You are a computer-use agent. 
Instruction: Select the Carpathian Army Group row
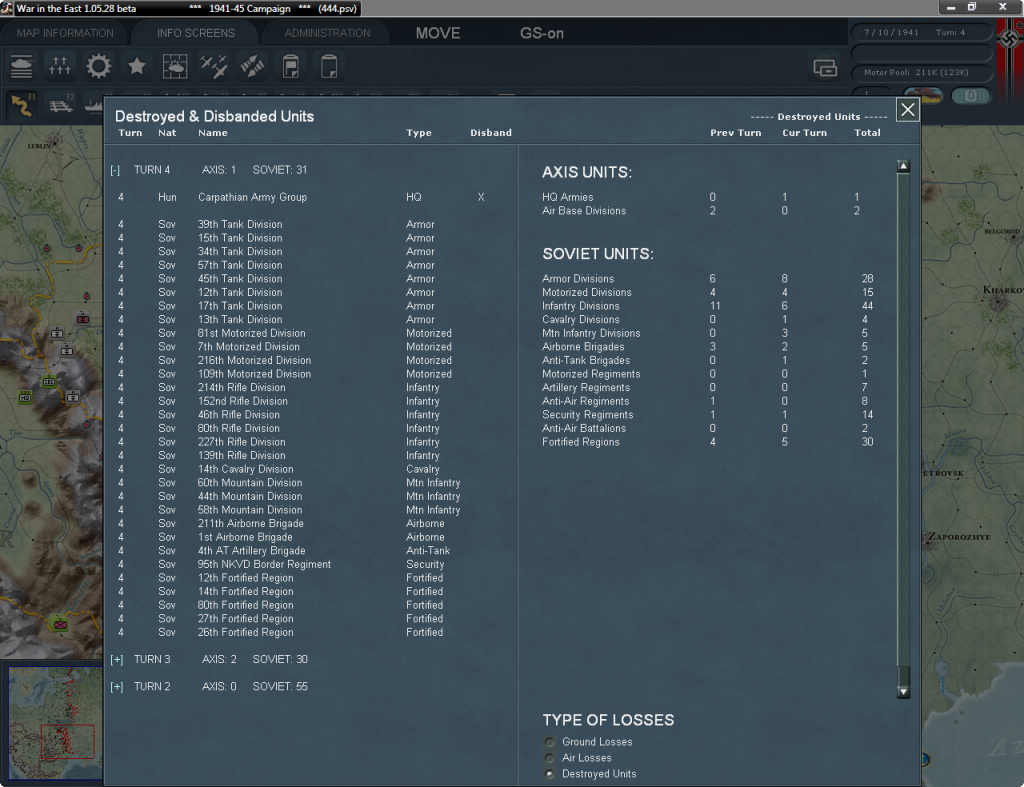coord(300,197)
